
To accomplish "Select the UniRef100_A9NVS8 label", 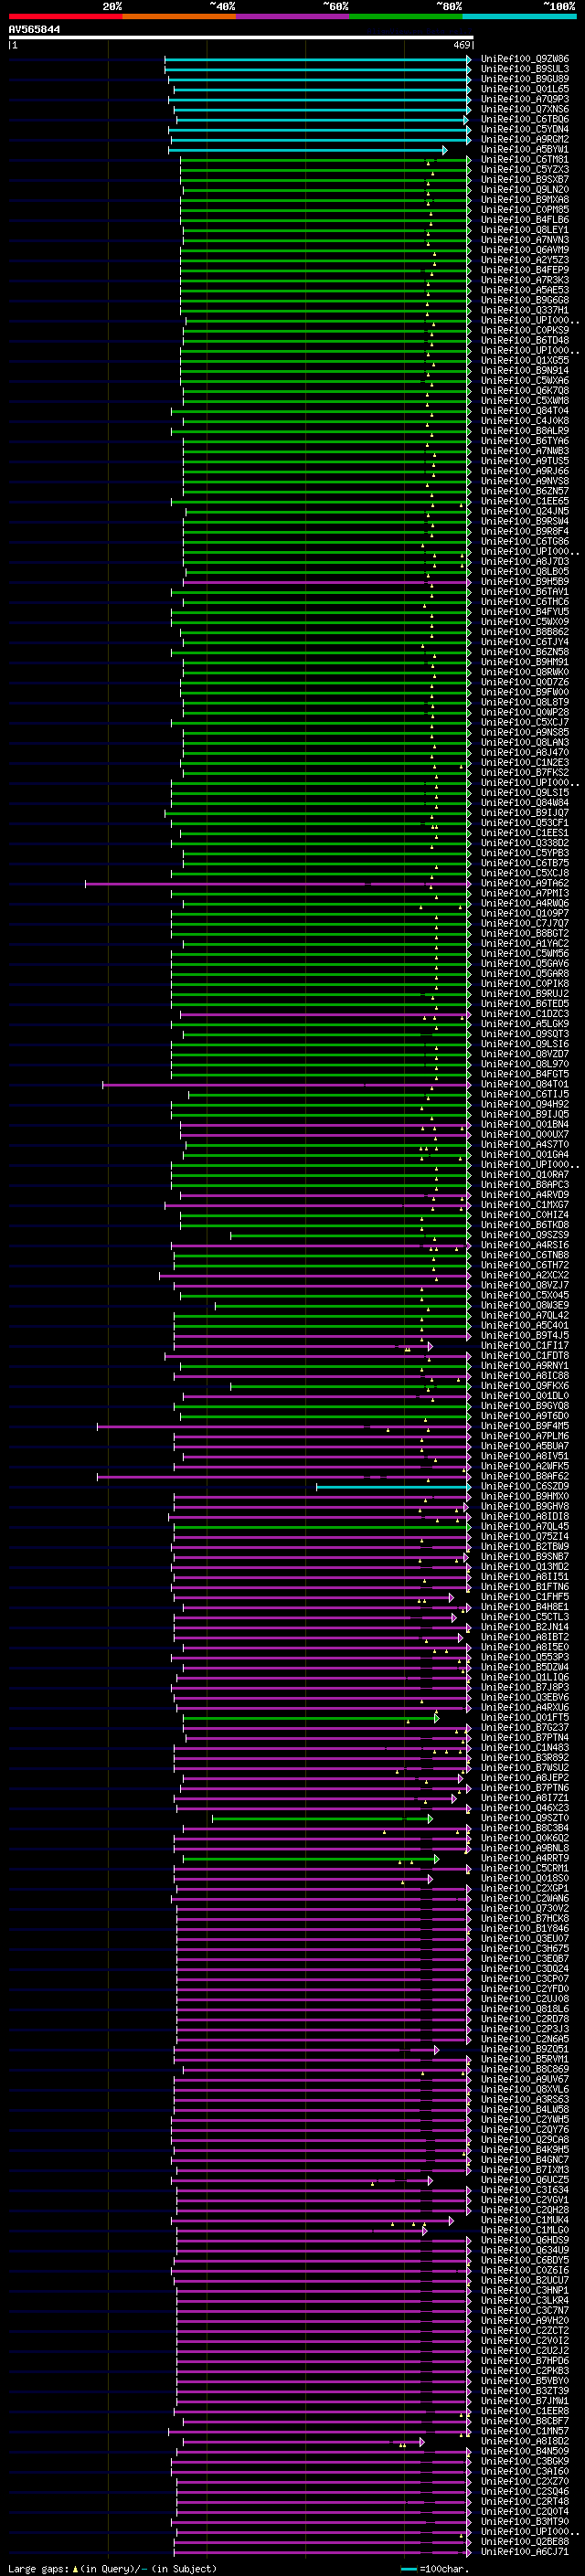I will [x=525, y=481].
